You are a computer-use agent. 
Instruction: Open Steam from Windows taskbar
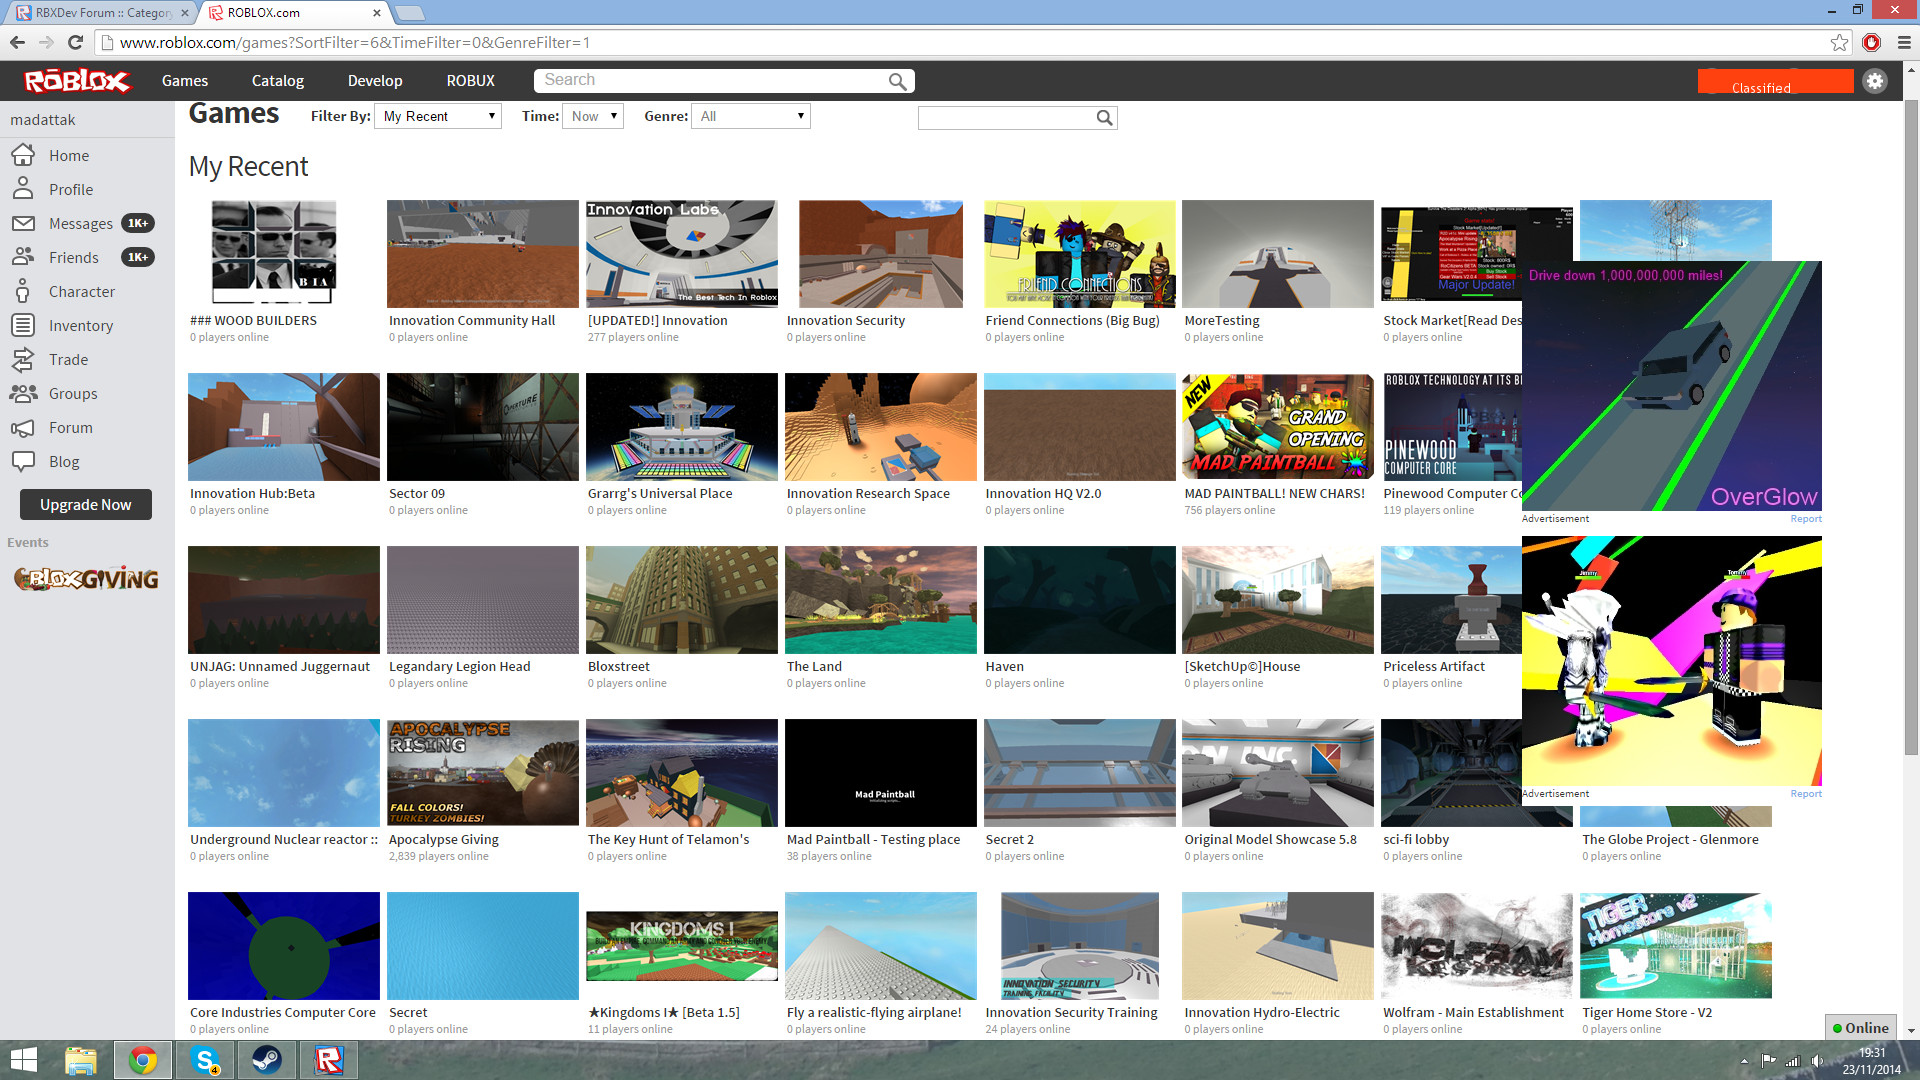(x=266, y=1060)
